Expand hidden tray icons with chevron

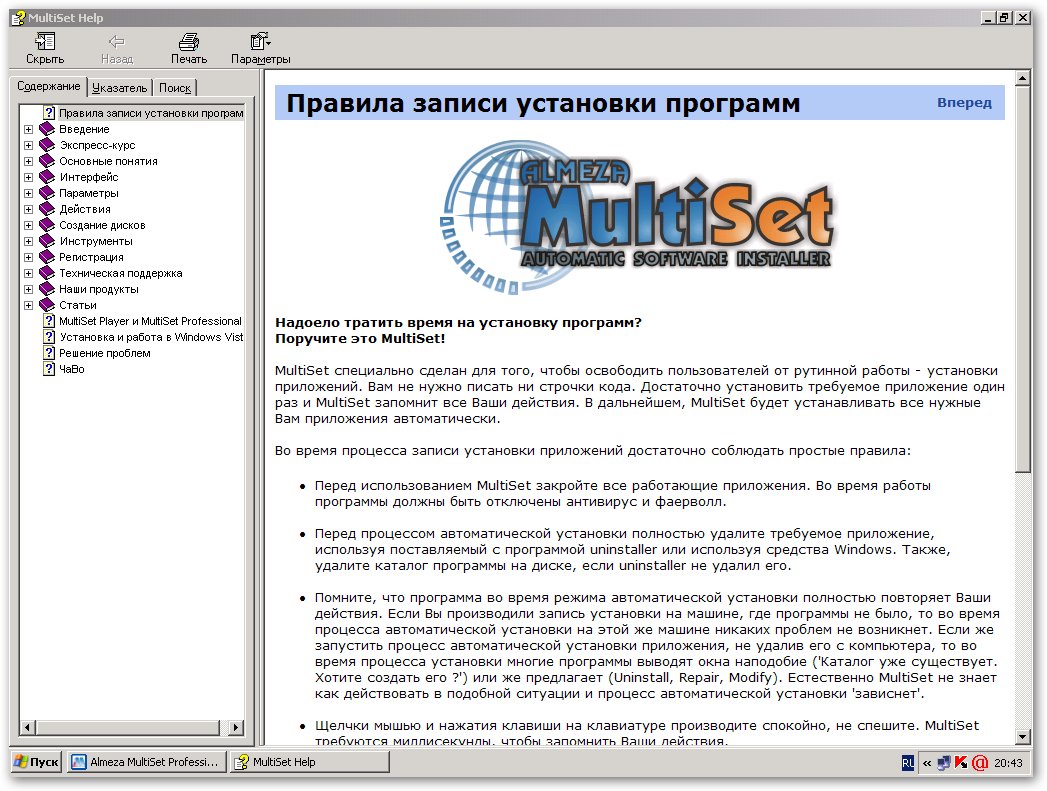[927, 762]
